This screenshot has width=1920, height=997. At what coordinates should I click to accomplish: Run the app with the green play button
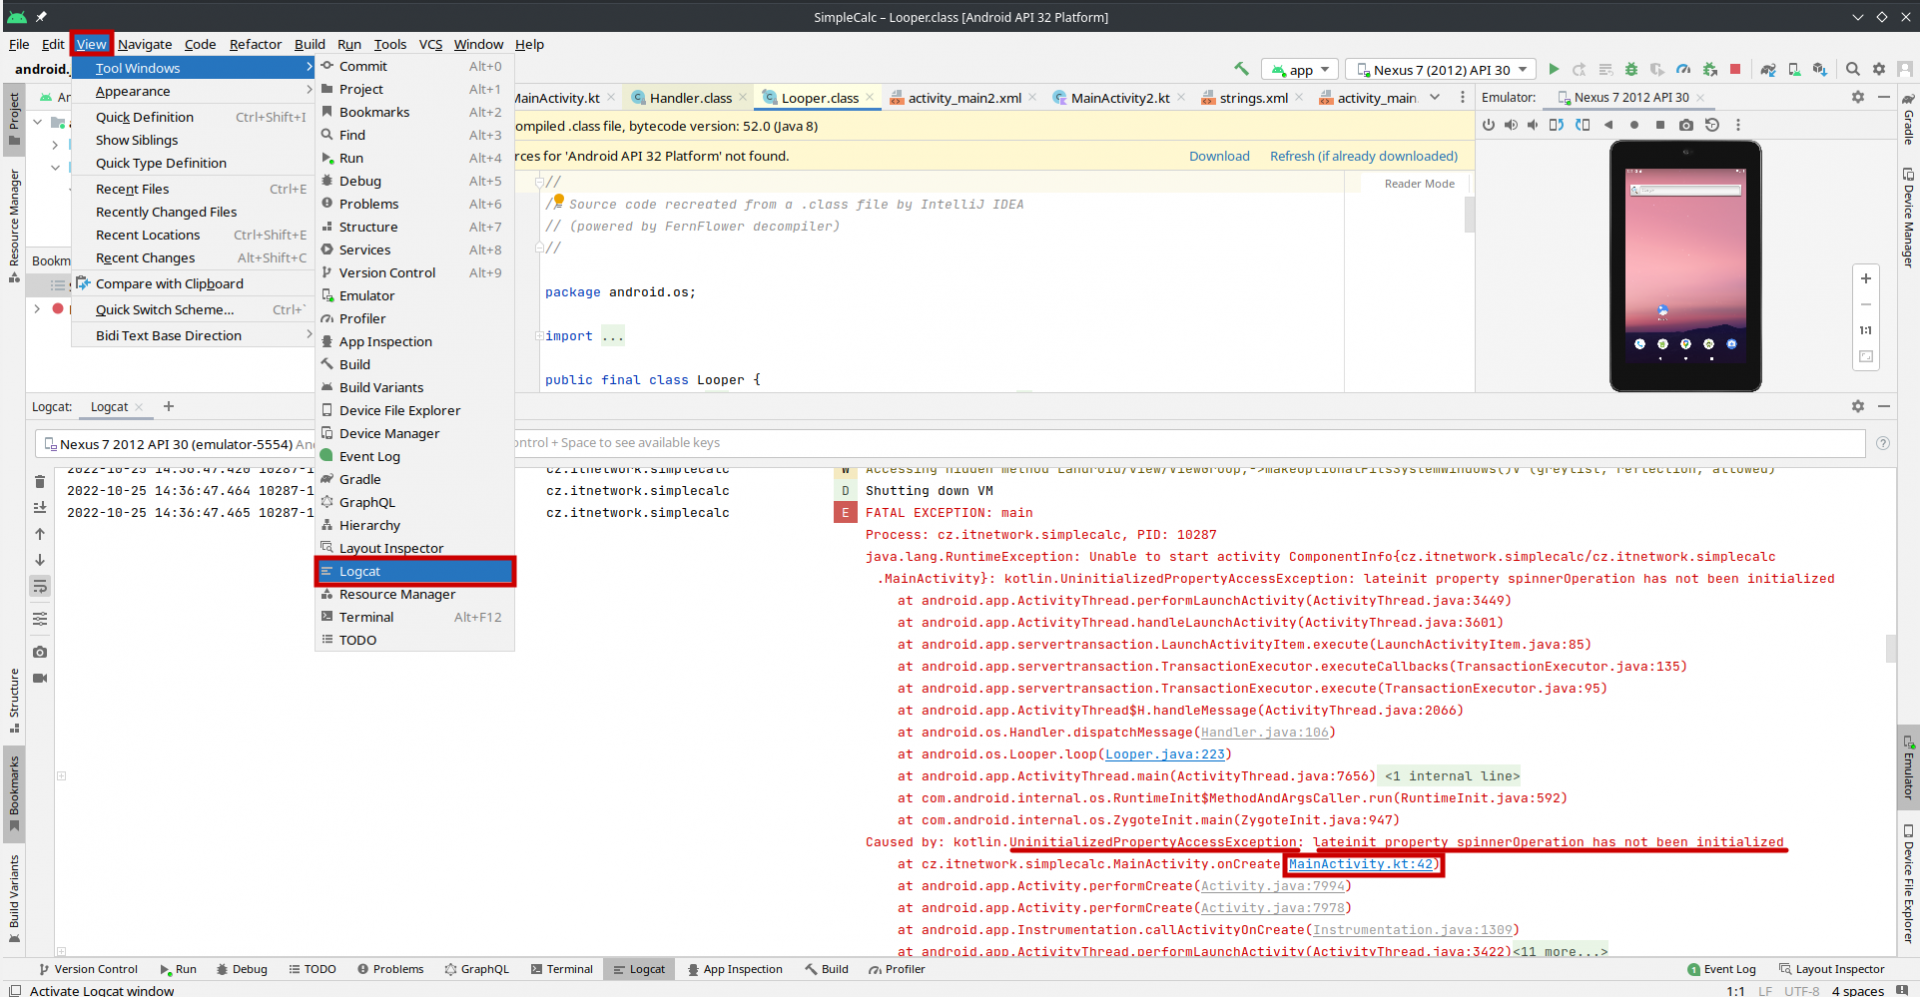[x=1553, y=69]
